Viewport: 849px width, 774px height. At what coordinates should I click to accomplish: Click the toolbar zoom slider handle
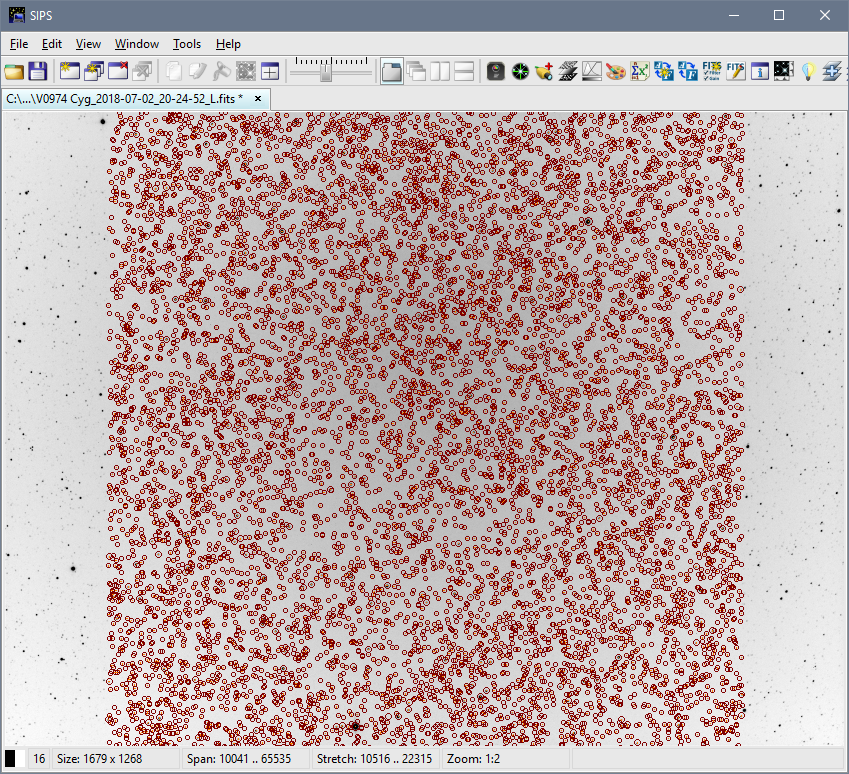pos(325,71)
